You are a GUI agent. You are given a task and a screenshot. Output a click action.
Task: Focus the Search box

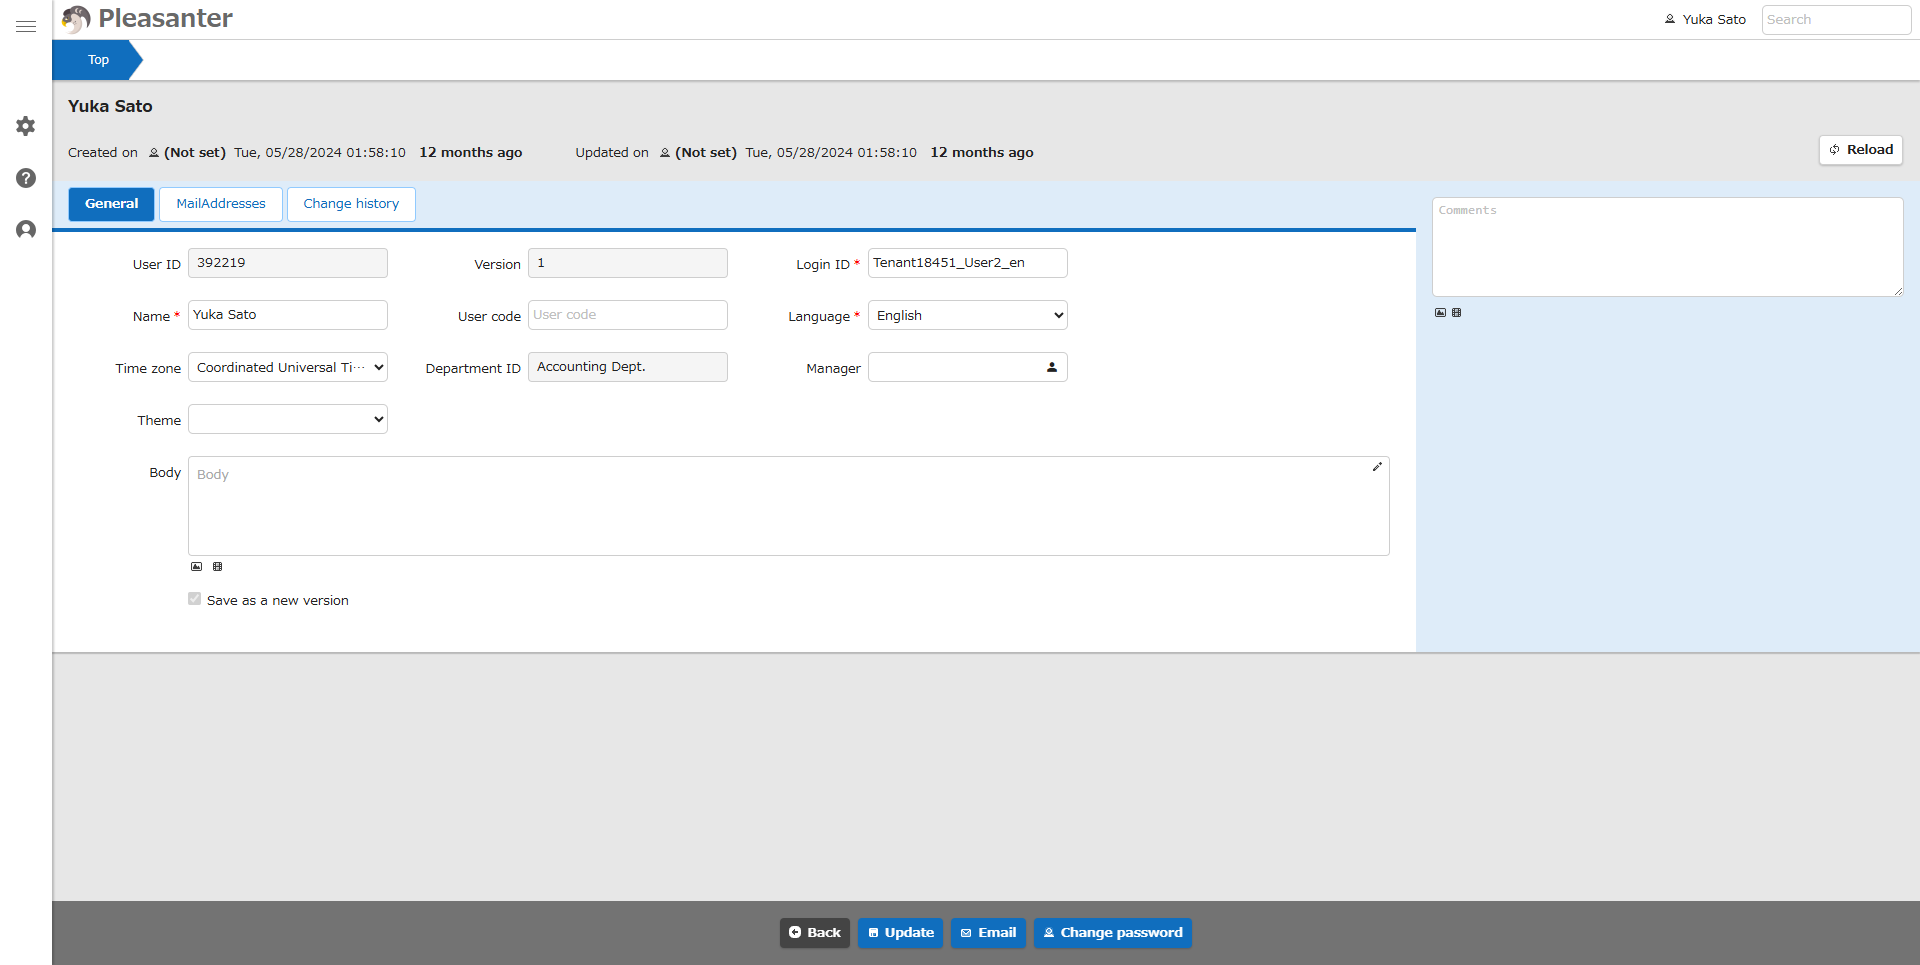point(1836,20)
